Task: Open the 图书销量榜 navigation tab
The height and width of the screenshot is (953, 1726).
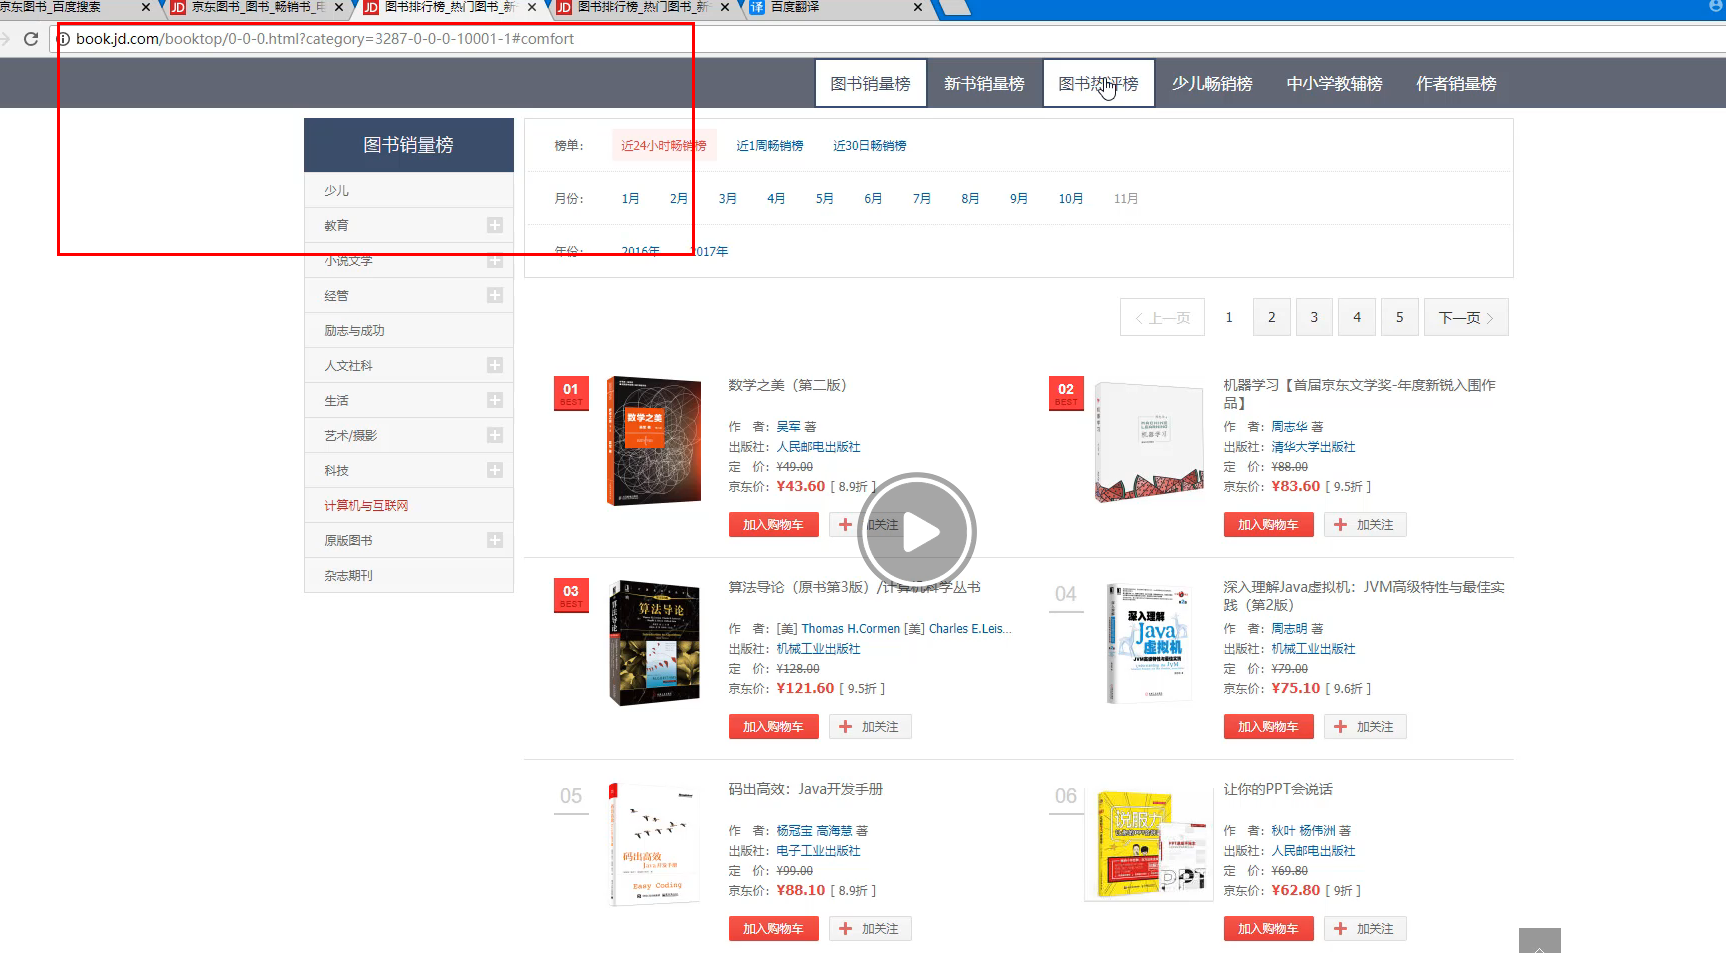Action: tap(871, 83)
